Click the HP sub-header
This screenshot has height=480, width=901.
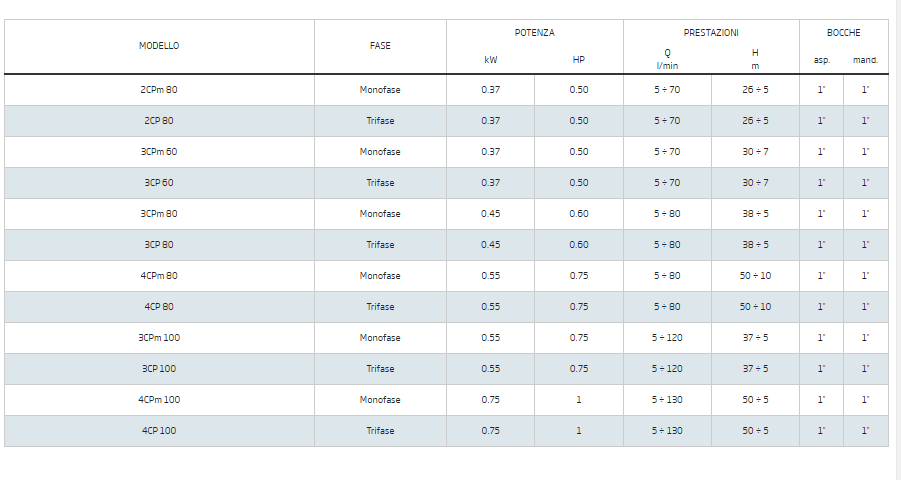point(579,60)
